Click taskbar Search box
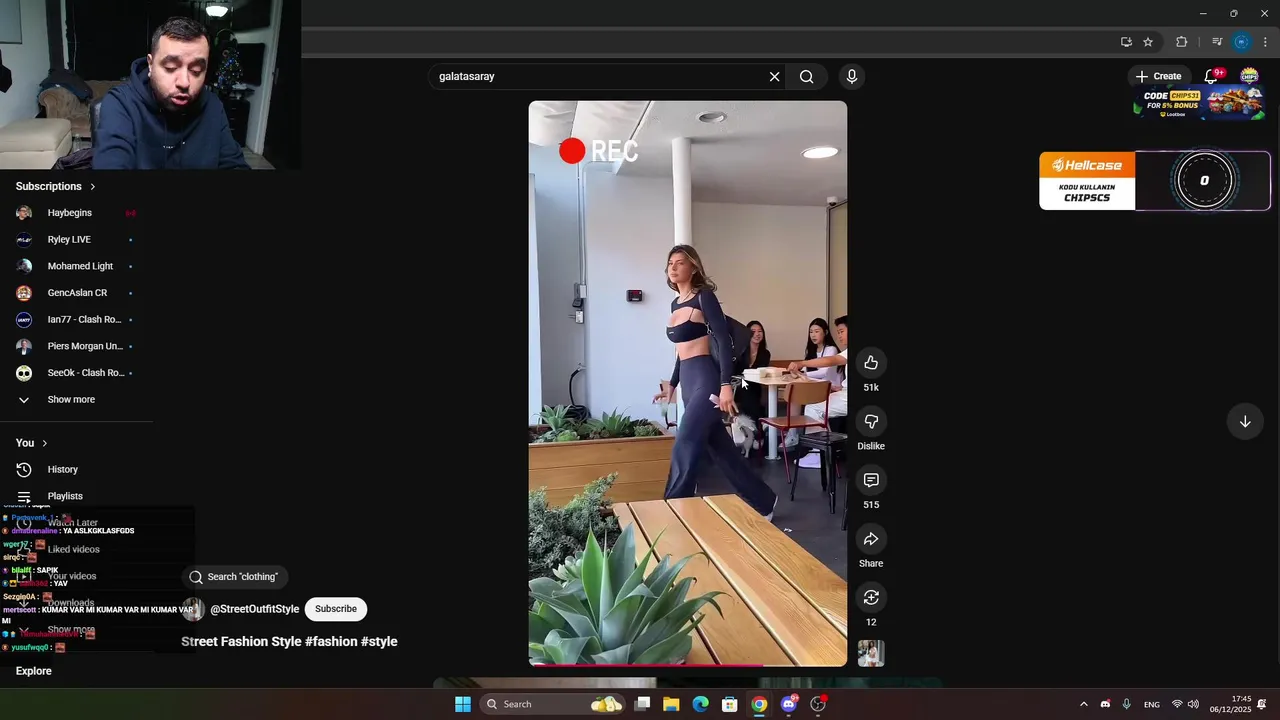 [553, 704]
